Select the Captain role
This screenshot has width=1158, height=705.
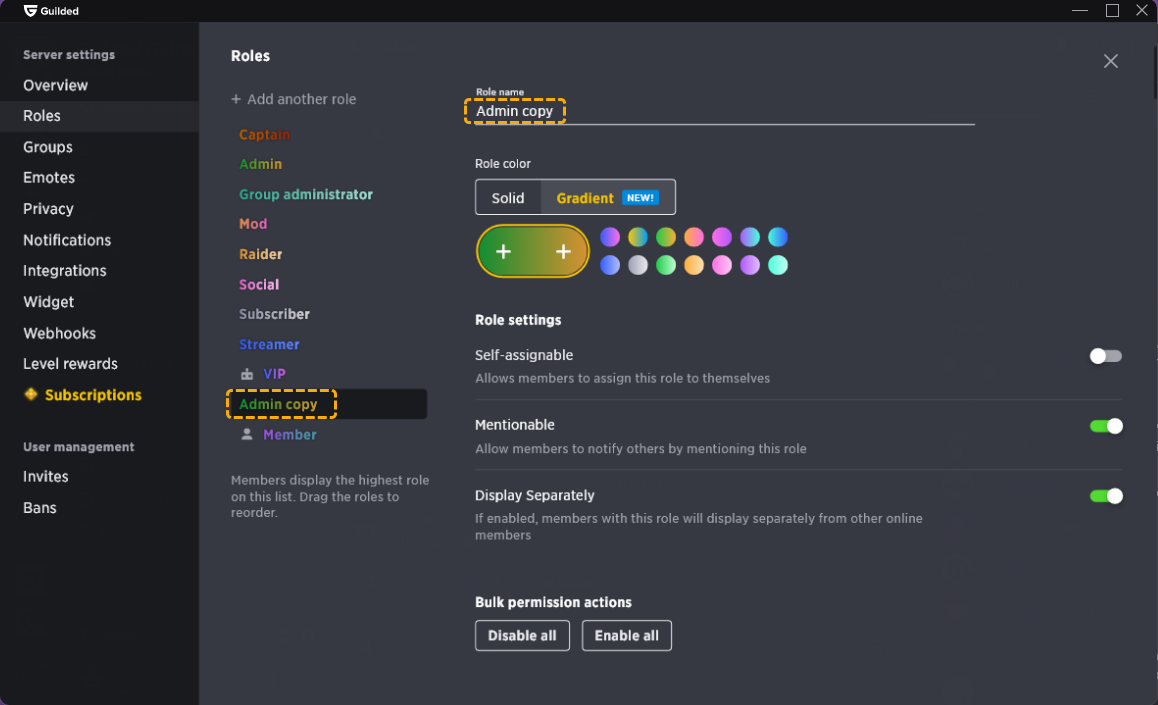[264, 134]
